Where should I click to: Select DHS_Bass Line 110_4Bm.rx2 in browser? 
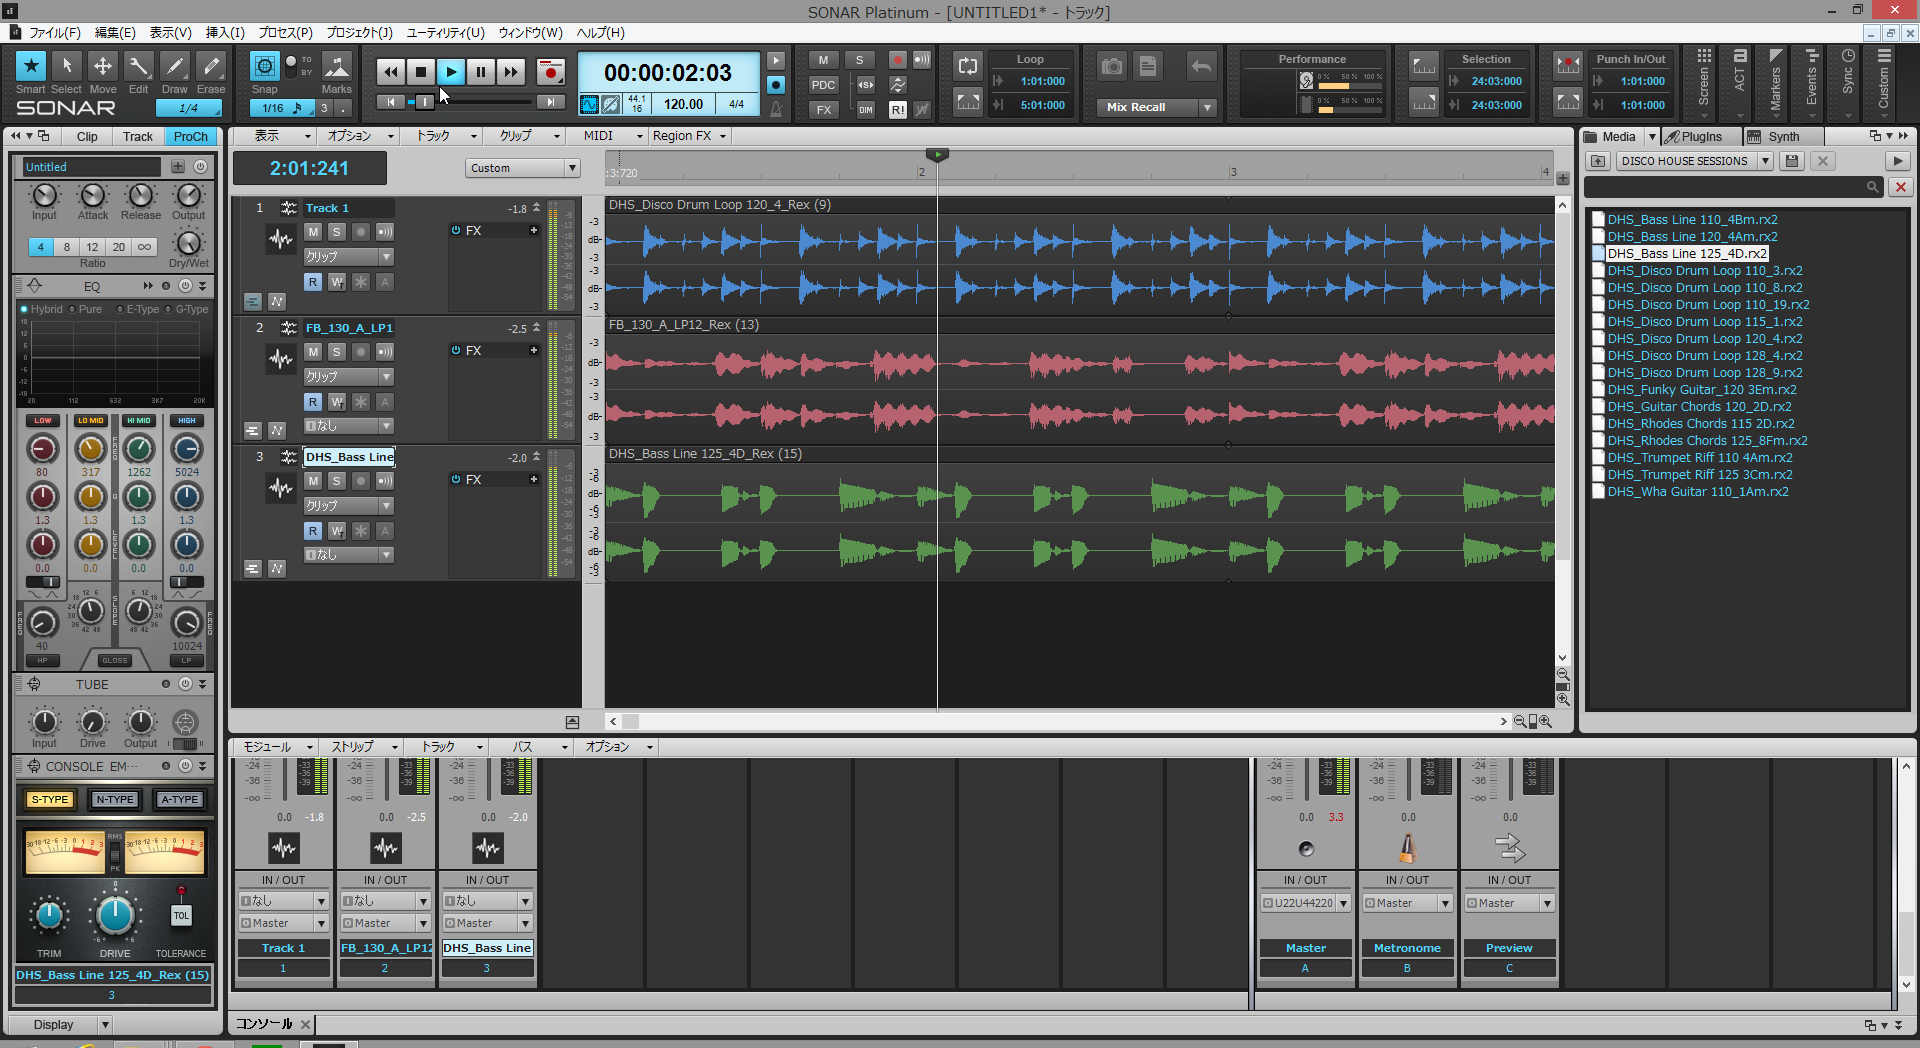[x=1692, y=220]
